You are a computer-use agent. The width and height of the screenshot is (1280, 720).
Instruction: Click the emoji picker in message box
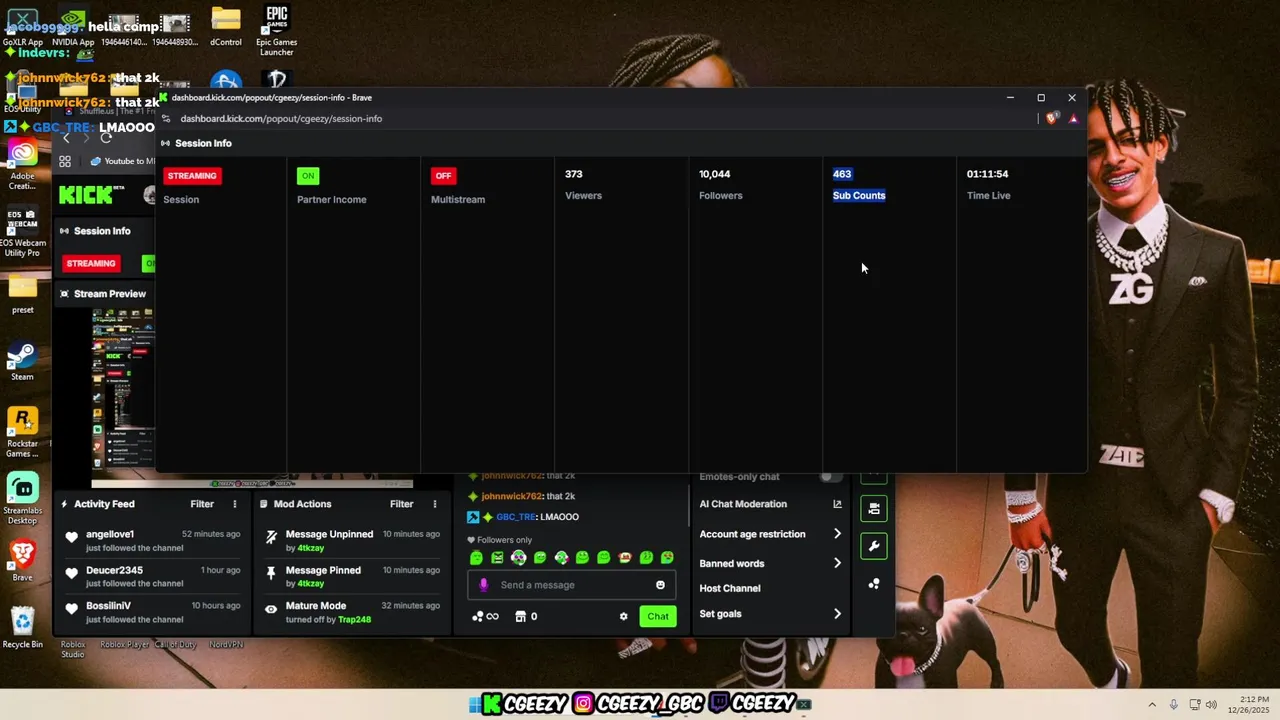(660, 585)
